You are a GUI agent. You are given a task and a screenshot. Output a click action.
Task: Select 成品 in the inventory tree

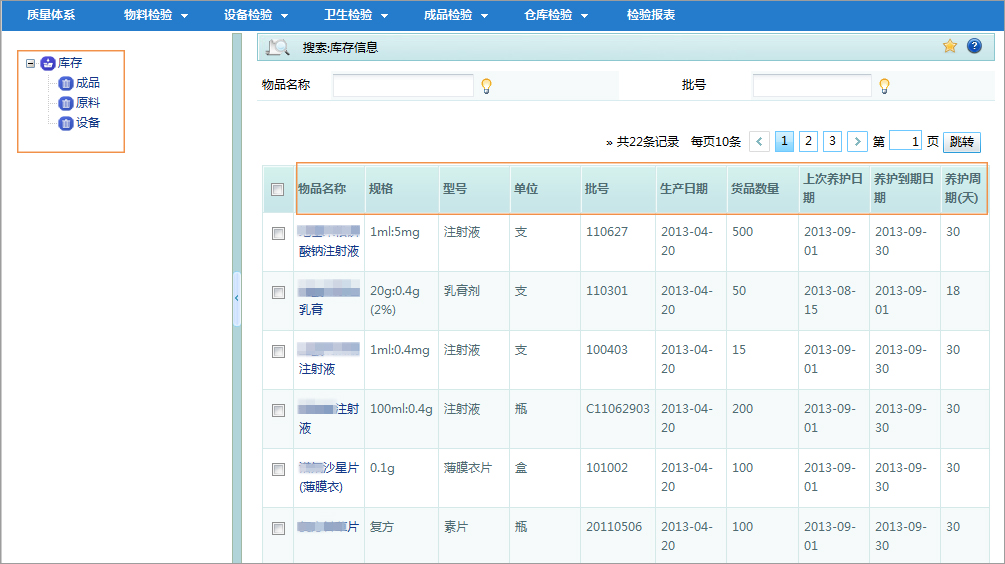[x=88, y=83]
